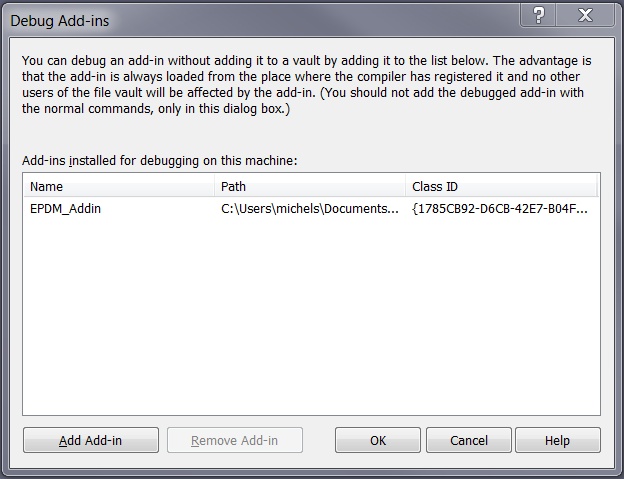Confirm the dialog with OK
The height and width of the screenshot is (479, 624).
(377, 440)
